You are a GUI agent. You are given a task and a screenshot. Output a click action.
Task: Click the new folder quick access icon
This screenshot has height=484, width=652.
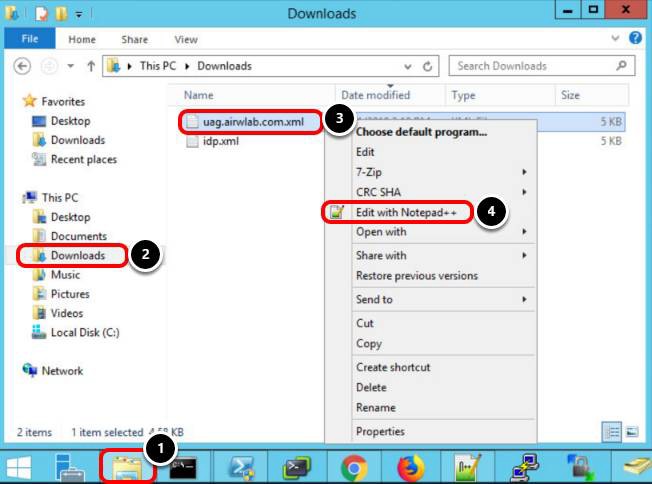point(61,13)
